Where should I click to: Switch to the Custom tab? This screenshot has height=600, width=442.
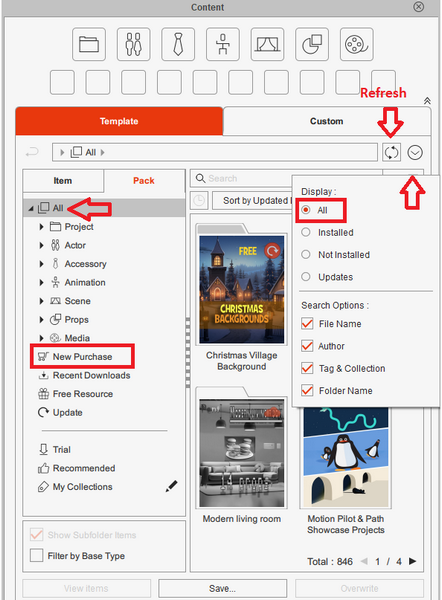point(326,121)
